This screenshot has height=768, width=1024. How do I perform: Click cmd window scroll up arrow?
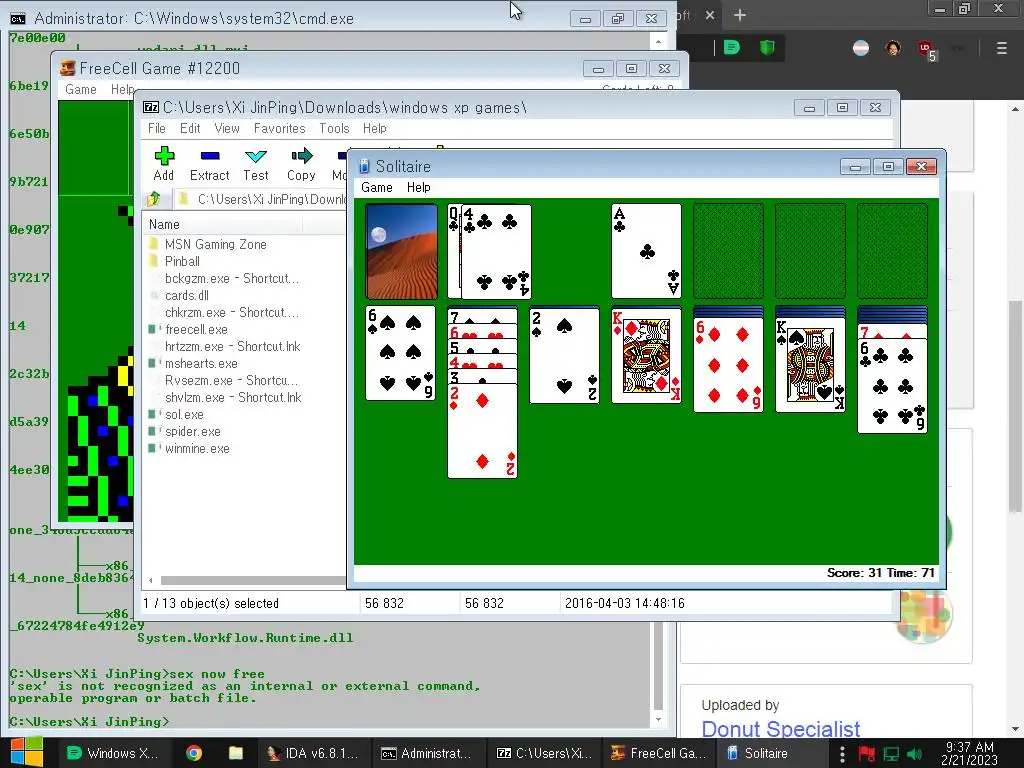pos(658,41)
